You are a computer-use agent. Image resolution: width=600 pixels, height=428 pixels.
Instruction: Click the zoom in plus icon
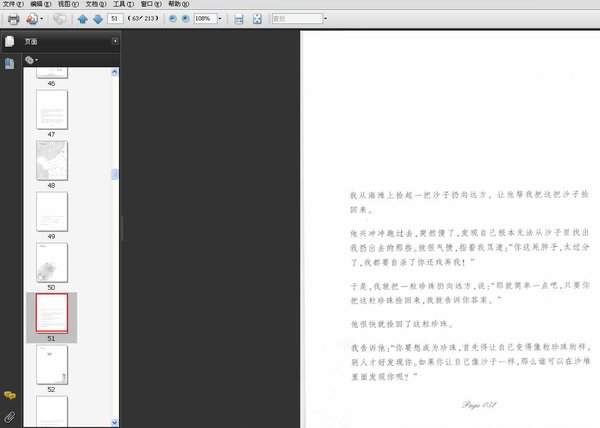(x=186, y=18)
